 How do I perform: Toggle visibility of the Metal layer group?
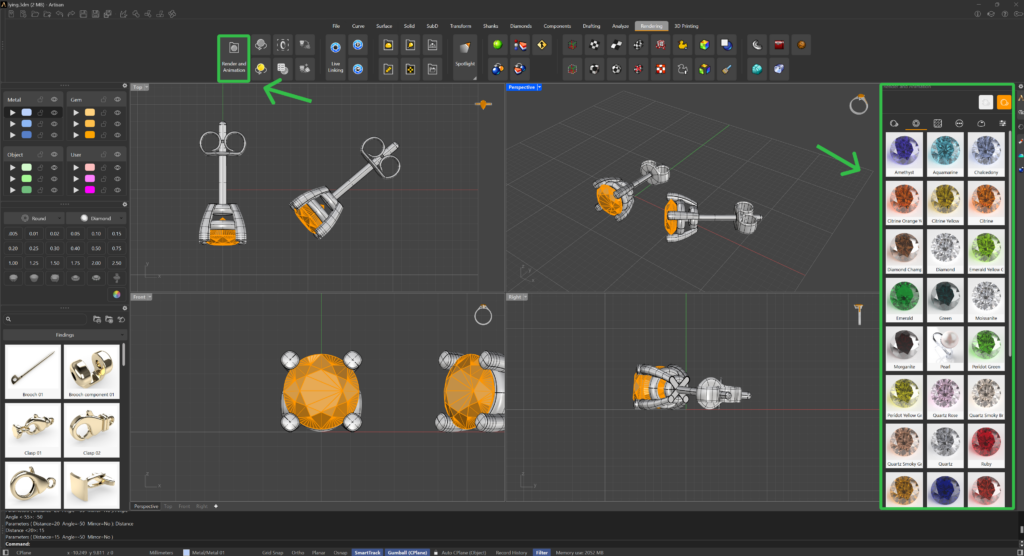[55, 100]
